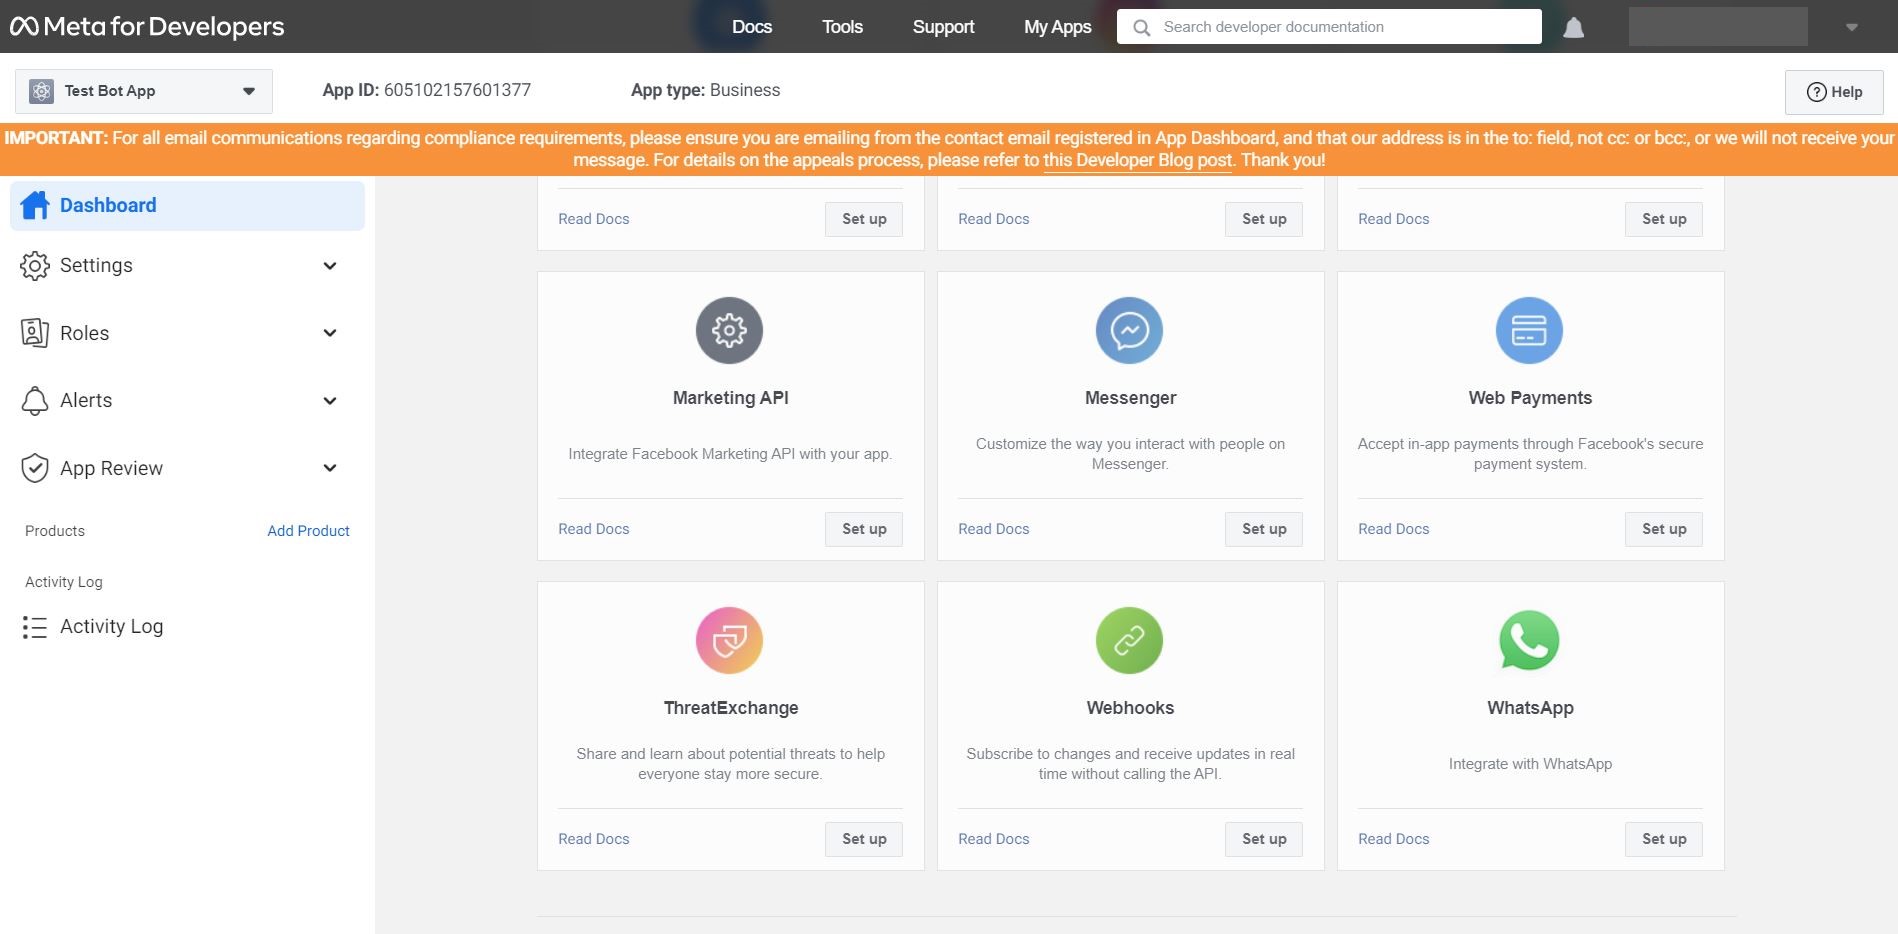Viewport: 1898px width, 934px height.
Task: Select Activity Log in the sidebar
Action: 111,627
